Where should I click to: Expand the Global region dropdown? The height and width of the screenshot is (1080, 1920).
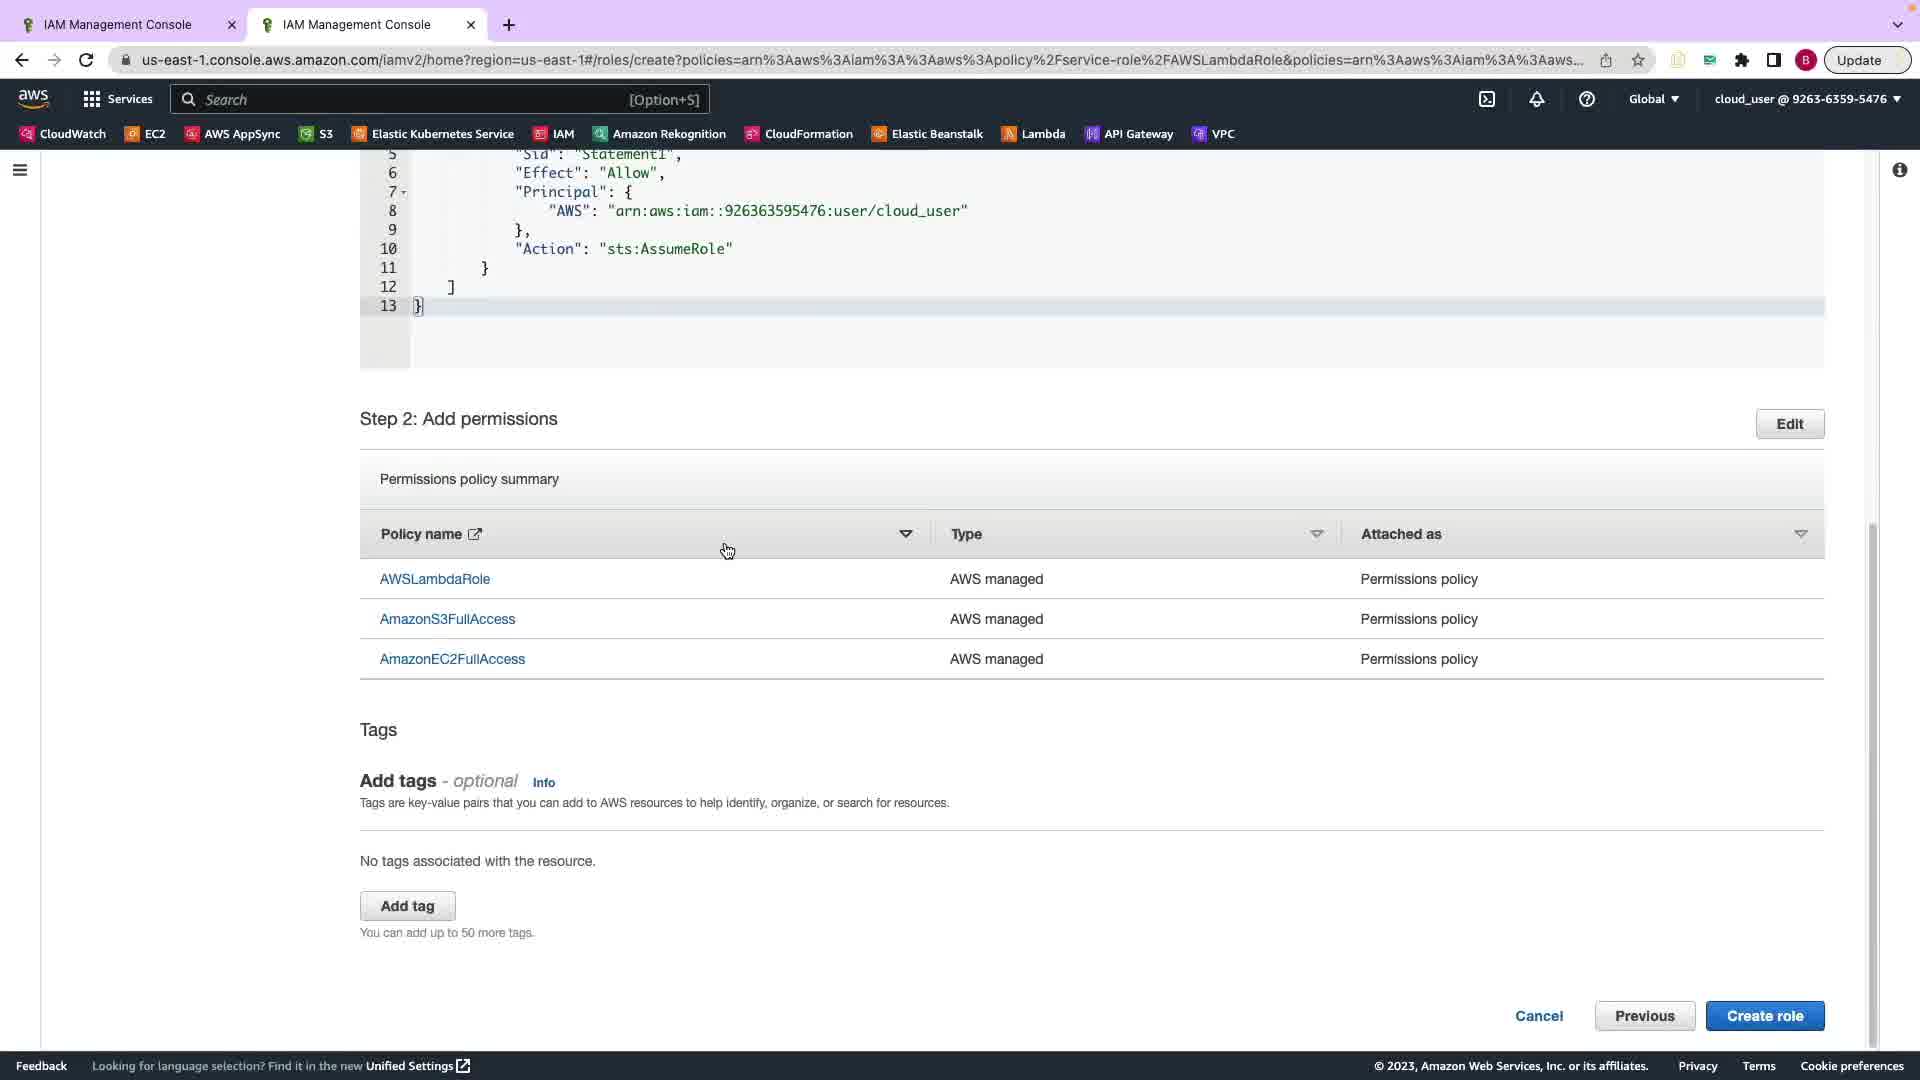1654,99
